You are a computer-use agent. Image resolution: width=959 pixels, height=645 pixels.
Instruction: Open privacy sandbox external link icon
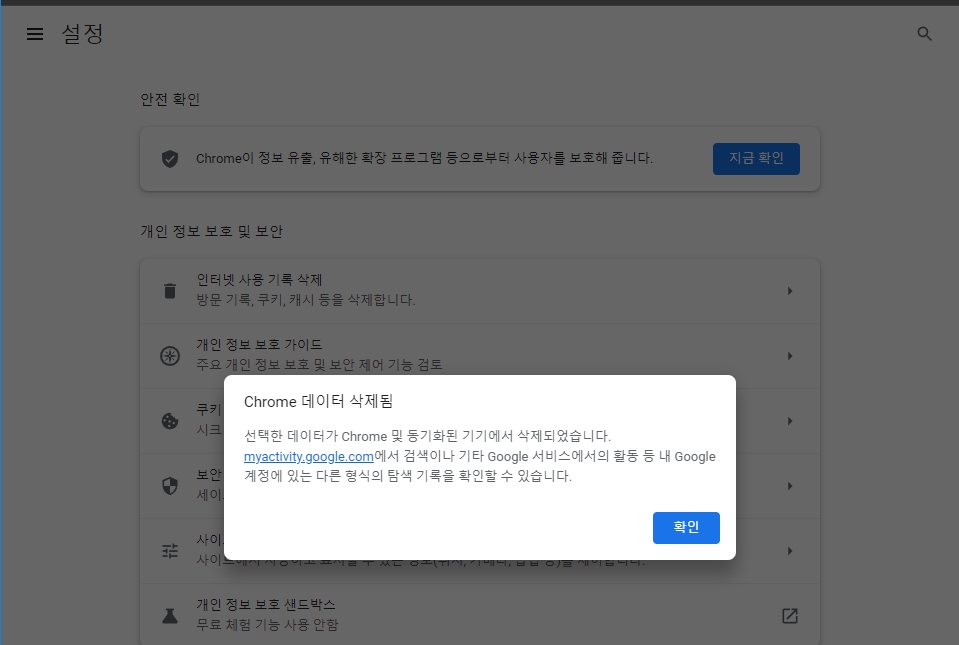[x=790, y=616]
